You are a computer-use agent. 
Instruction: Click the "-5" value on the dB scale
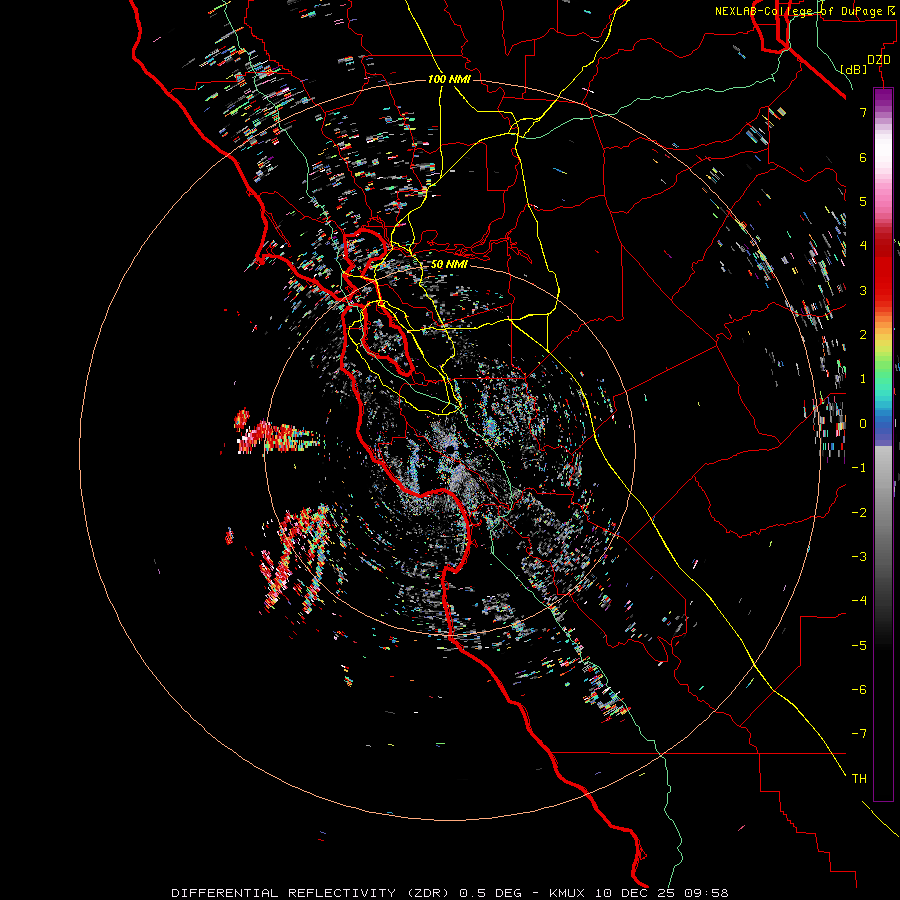click(859, 646)
